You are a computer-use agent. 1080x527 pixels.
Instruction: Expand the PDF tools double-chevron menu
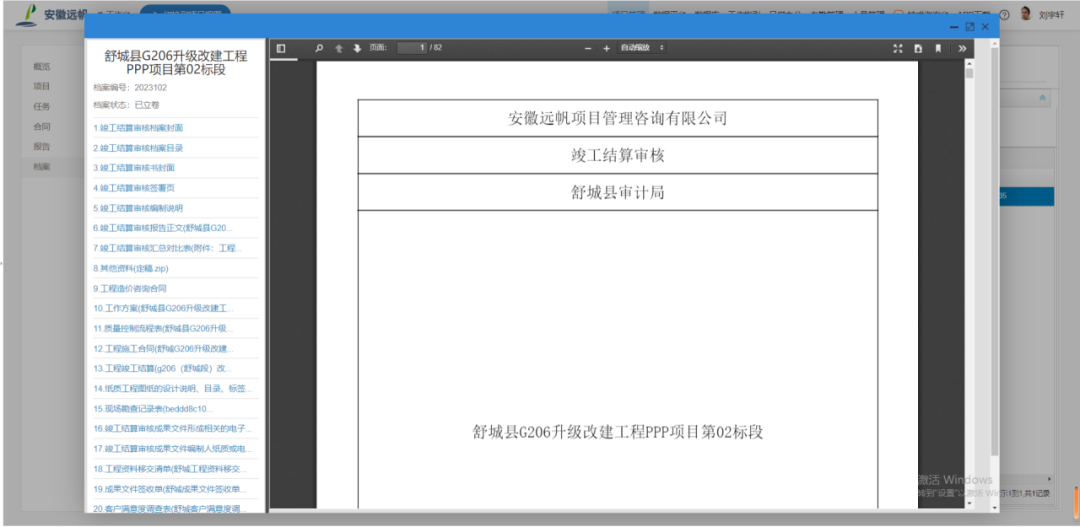(x=962, y=48)
